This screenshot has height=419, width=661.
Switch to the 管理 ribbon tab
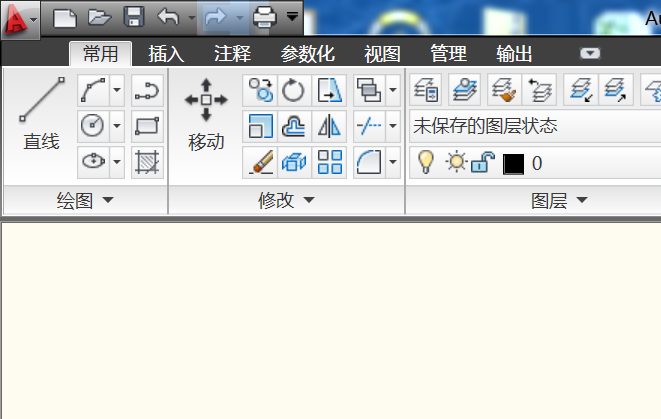pos(449,54)
